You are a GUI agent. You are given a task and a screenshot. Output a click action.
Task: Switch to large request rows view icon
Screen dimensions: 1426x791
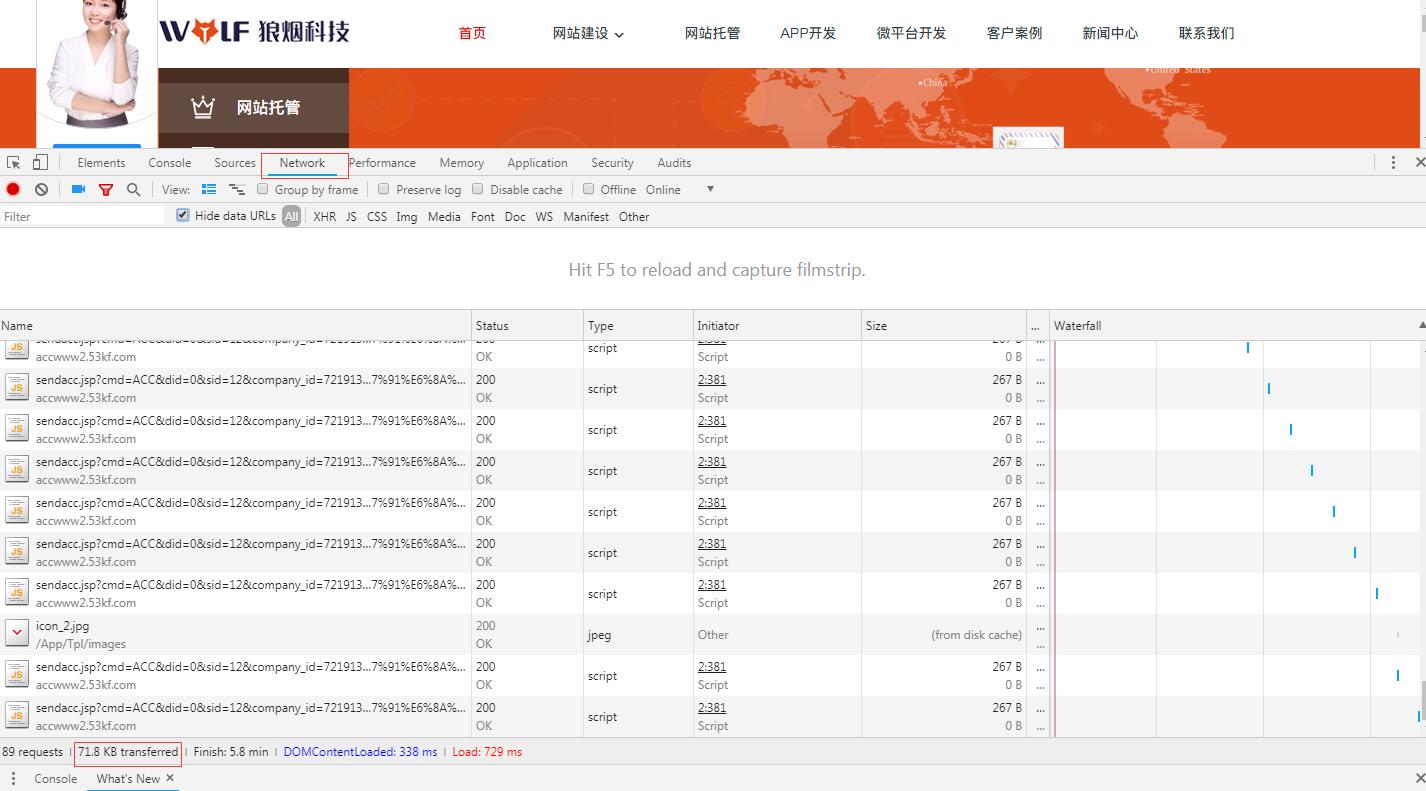pos(208,189)
